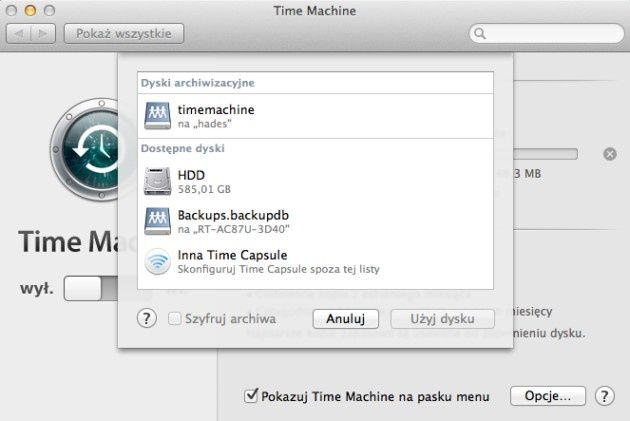The width and height of the screenshot is (630, 421).
Task: Click the 585,01 GB size text
Action: coord(204,189)
